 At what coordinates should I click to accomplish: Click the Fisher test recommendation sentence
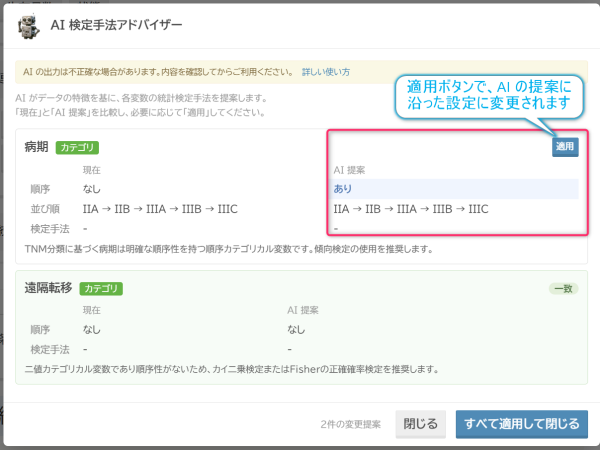(x=232, y=369)
